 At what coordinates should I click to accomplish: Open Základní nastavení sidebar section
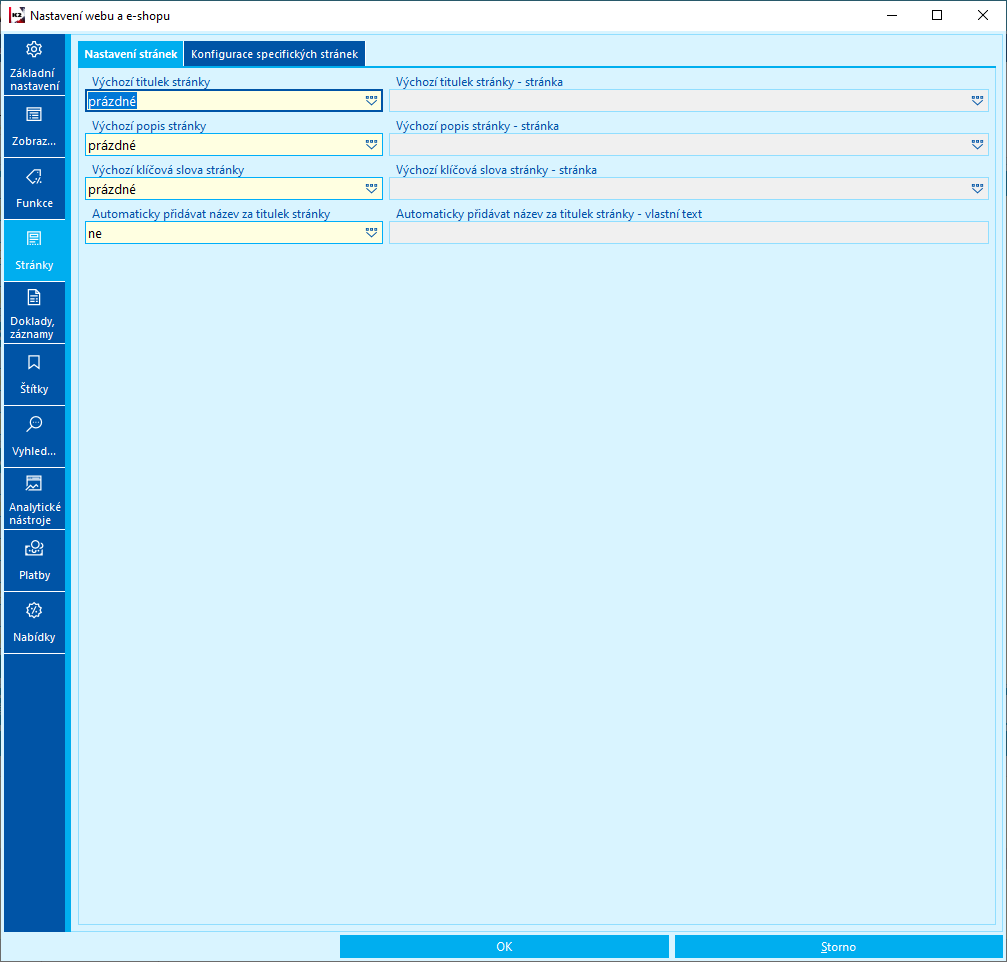(34, 65)
